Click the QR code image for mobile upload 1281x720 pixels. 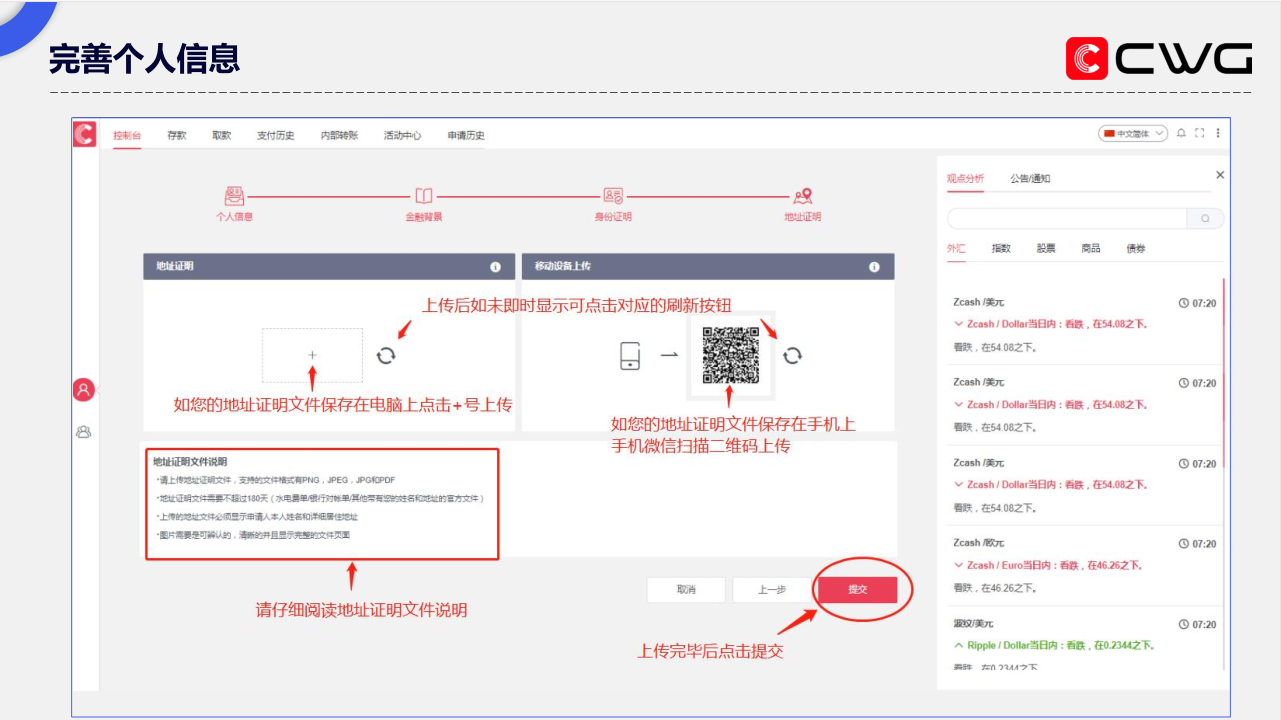click(x=731, y=355)
